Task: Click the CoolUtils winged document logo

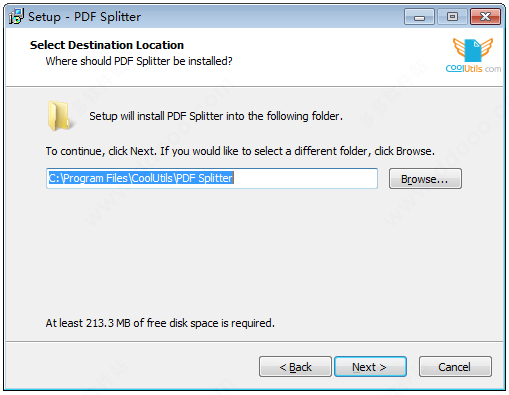Action: [x=473, y=50]
